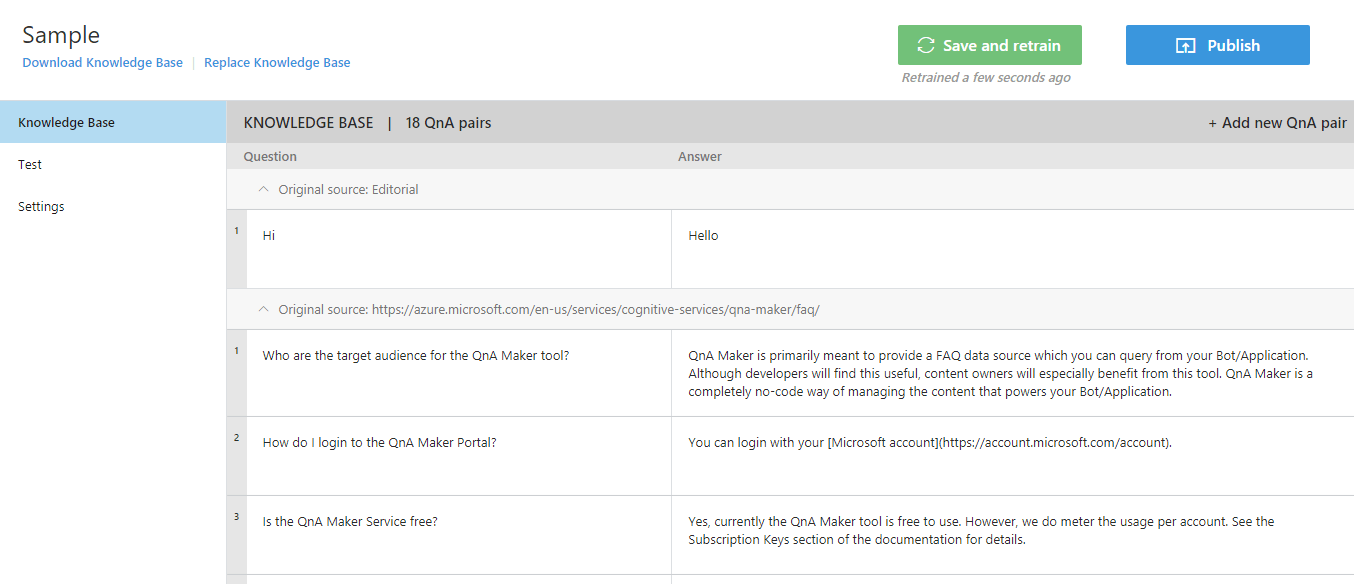Edit the 'How do I login' question
Image resolution: width=1354 pixels, height=584 pixels.
coord(458,455)
